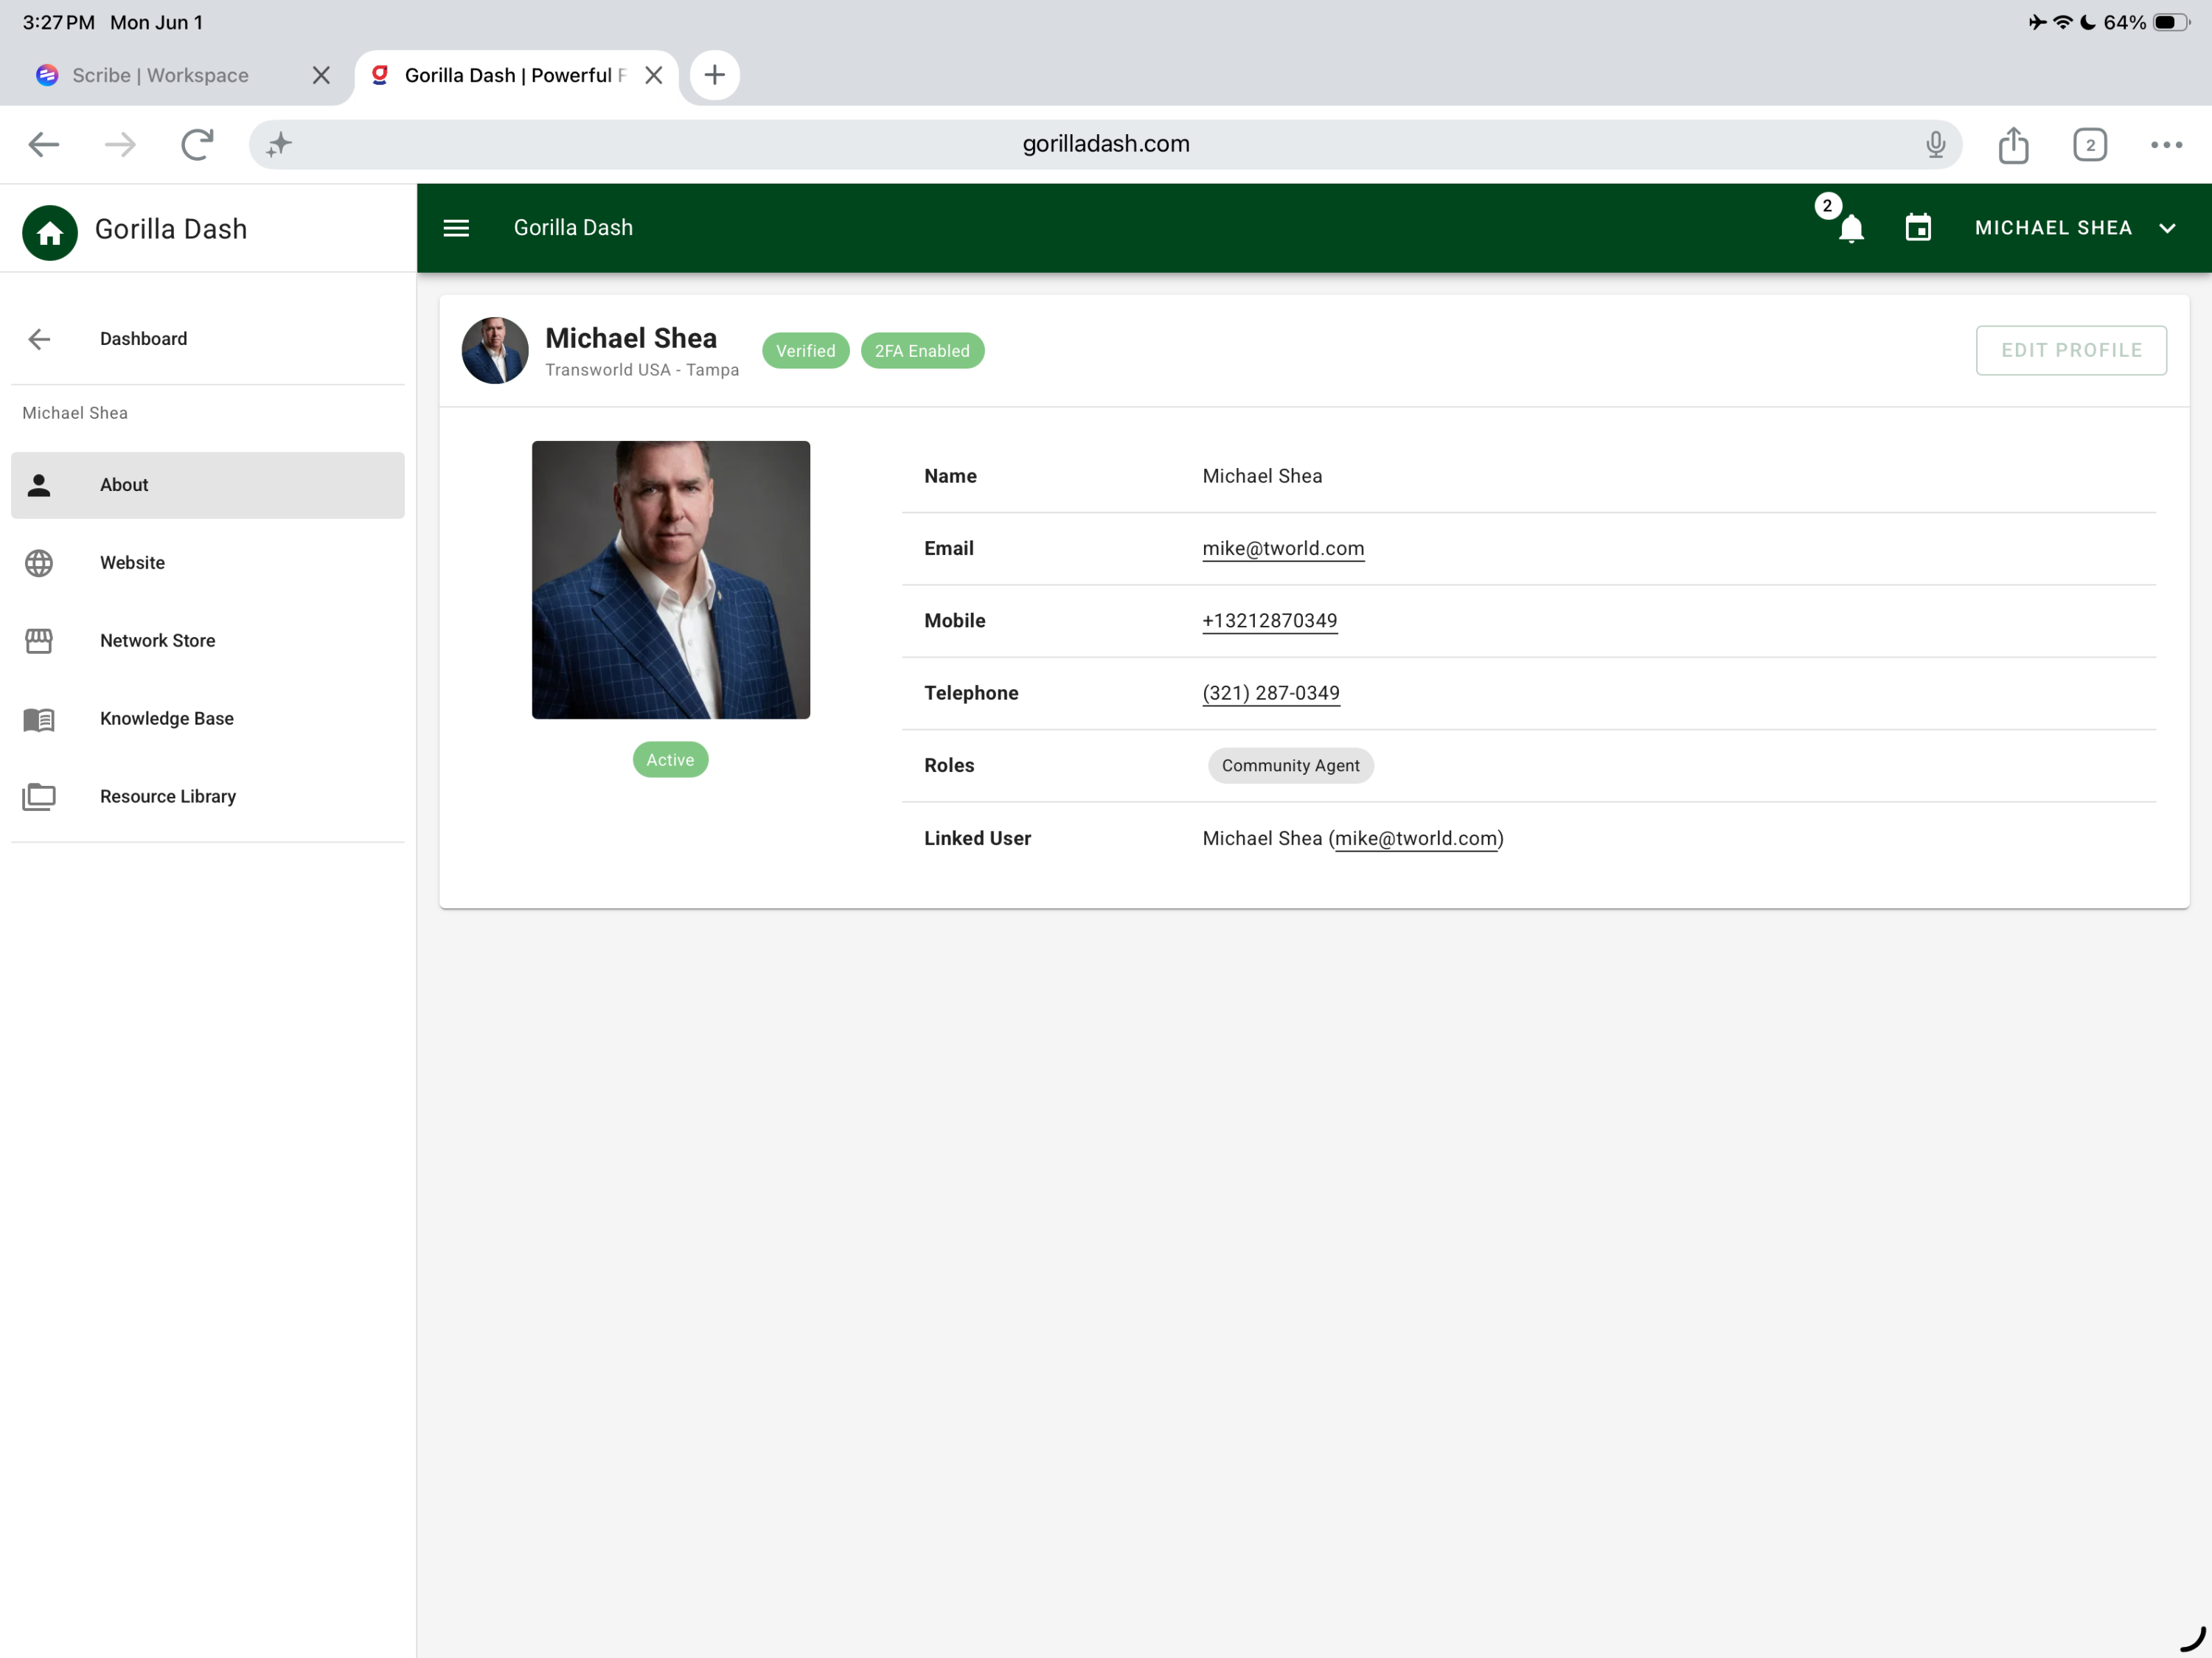Screen dimensions: 2212x1658
Task: Expand the MICHAEL SHEA account dropdown
Action: pyautogui.click(x=2075, y=228)
